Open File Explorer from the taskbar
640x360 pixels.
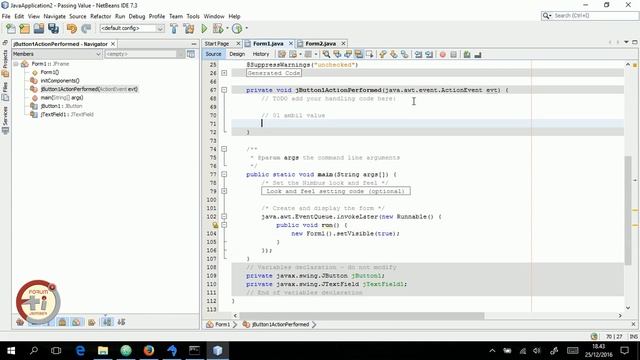tap(103, 350)
